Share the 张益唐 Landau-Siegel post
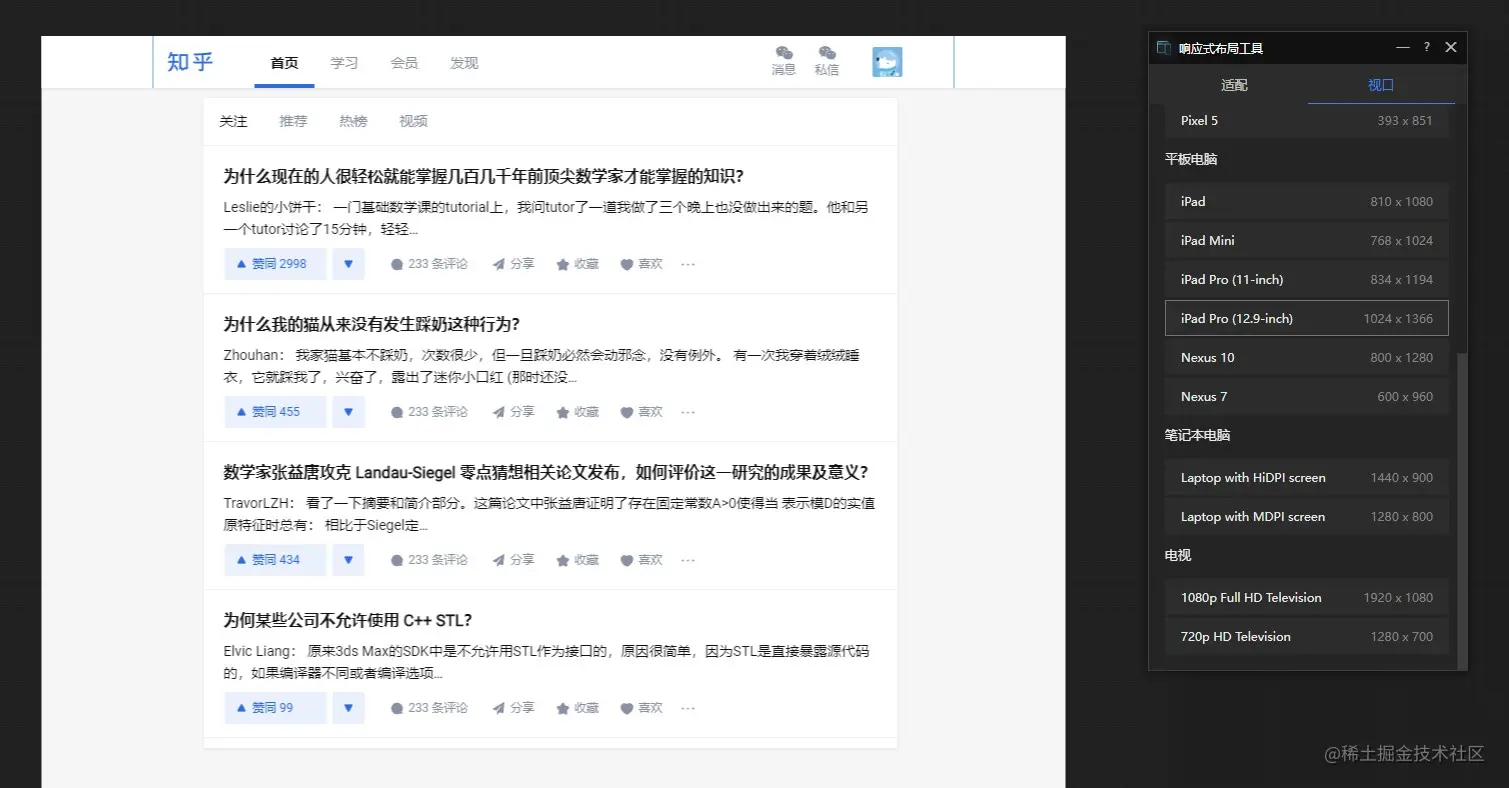 pos(513,560)
